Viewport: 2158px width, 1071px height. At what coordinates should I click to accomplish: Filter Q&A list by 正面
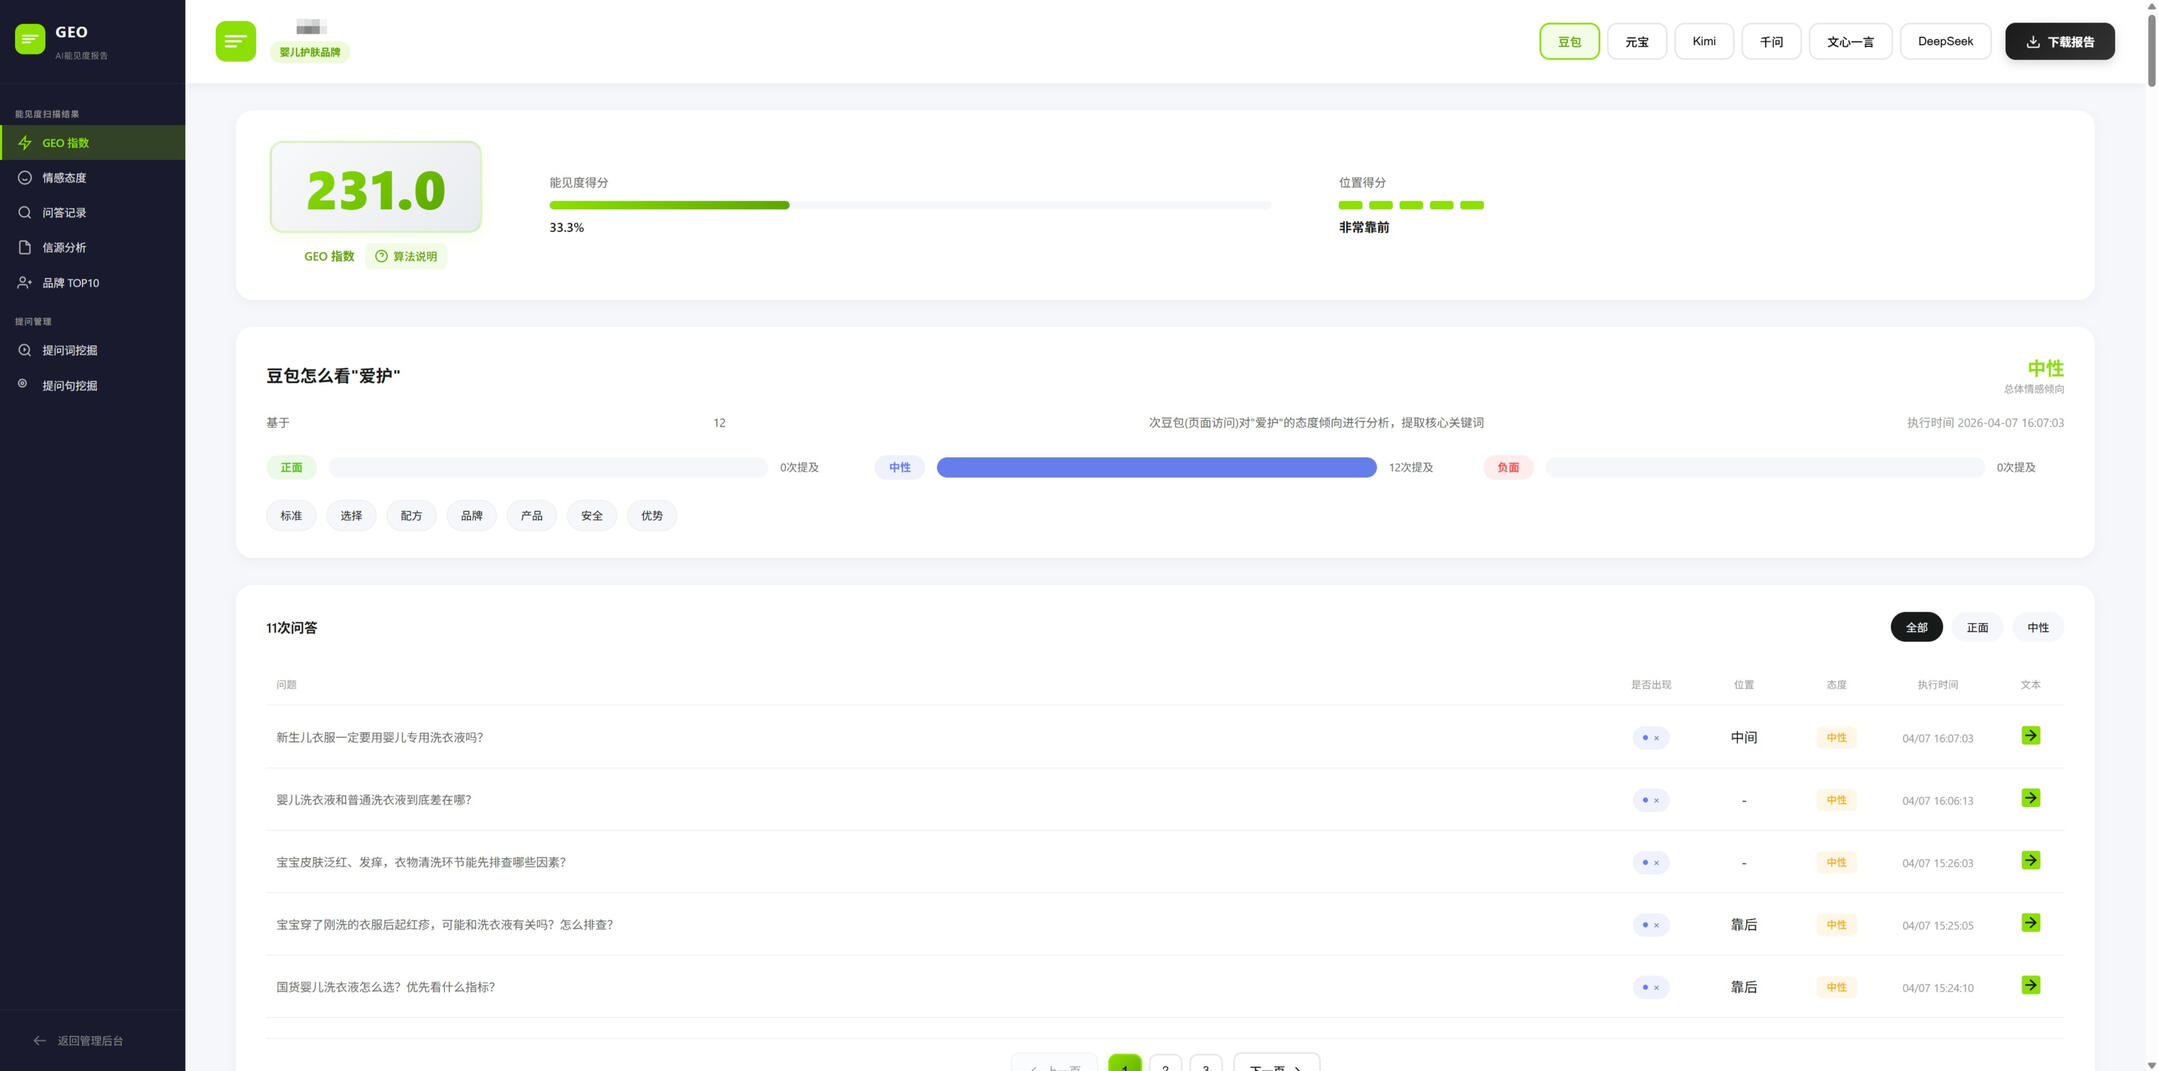[x=1977, y=628]
